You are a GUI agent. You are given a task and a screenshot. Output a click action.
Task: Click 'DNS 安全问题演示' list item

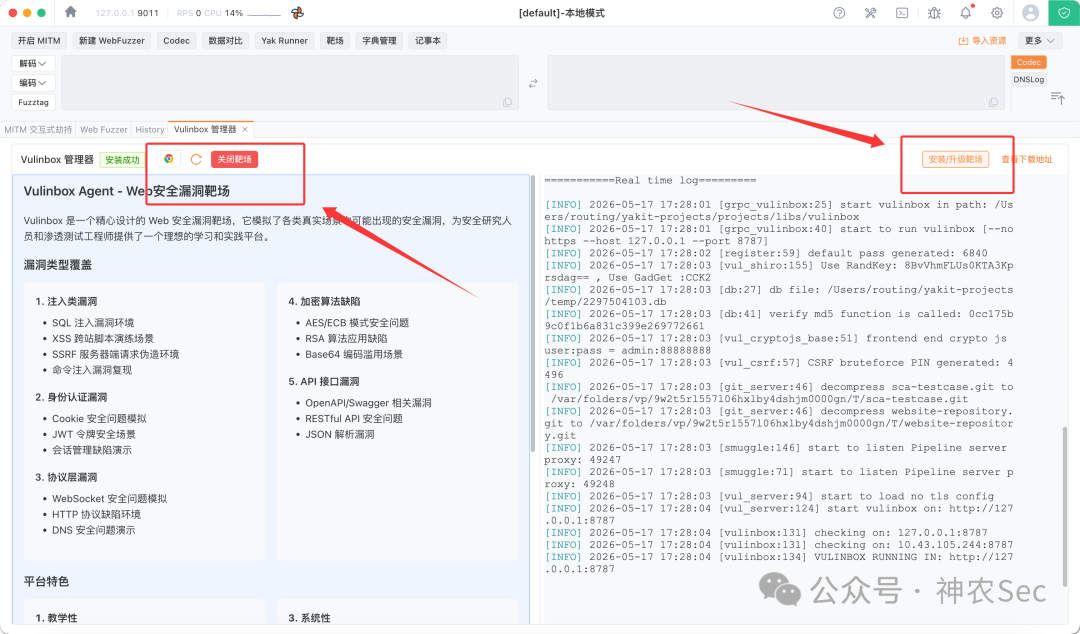[94, 530]
